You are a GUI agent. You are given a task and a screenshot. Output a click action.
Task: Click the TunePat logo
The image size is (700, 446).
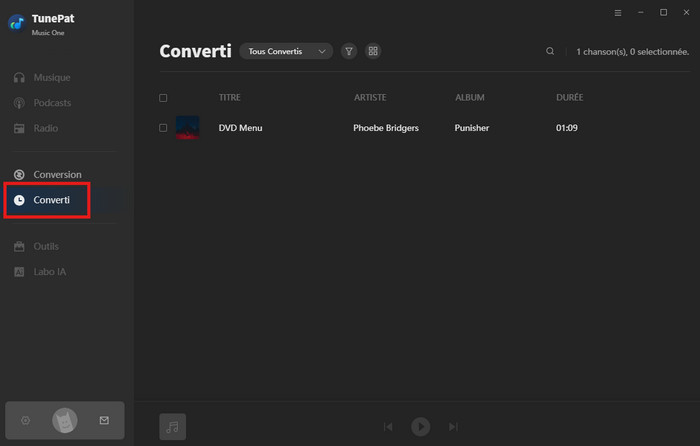[x=17, y=23]
